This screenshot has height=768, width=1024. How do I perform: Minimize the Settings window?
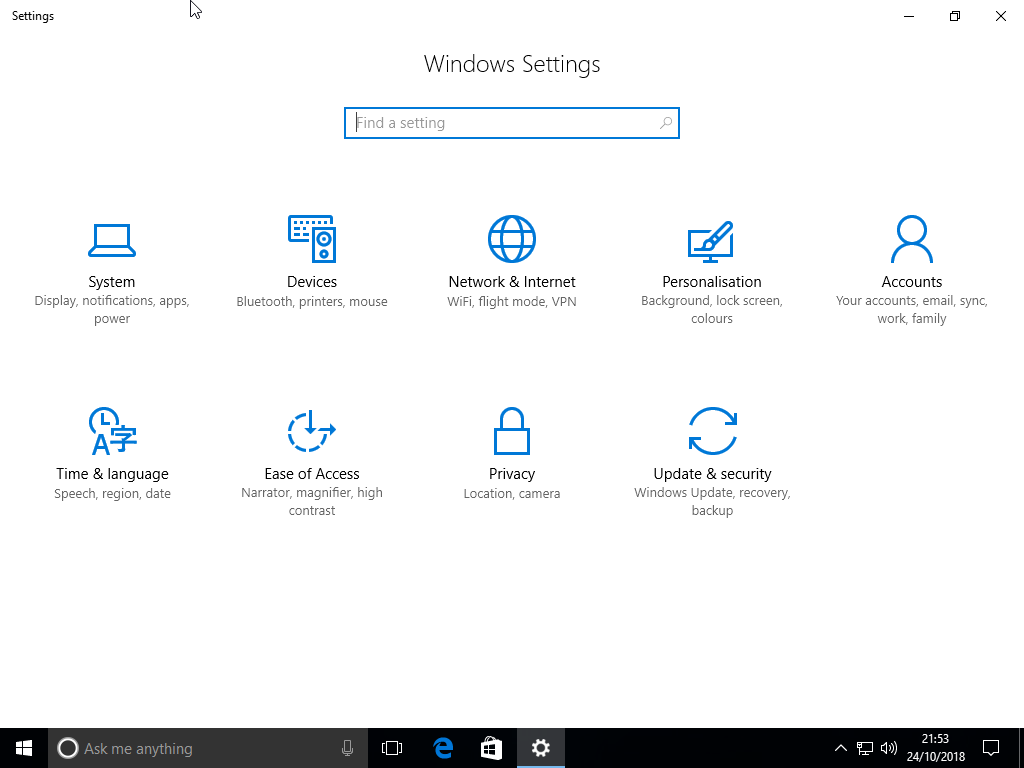908,16
